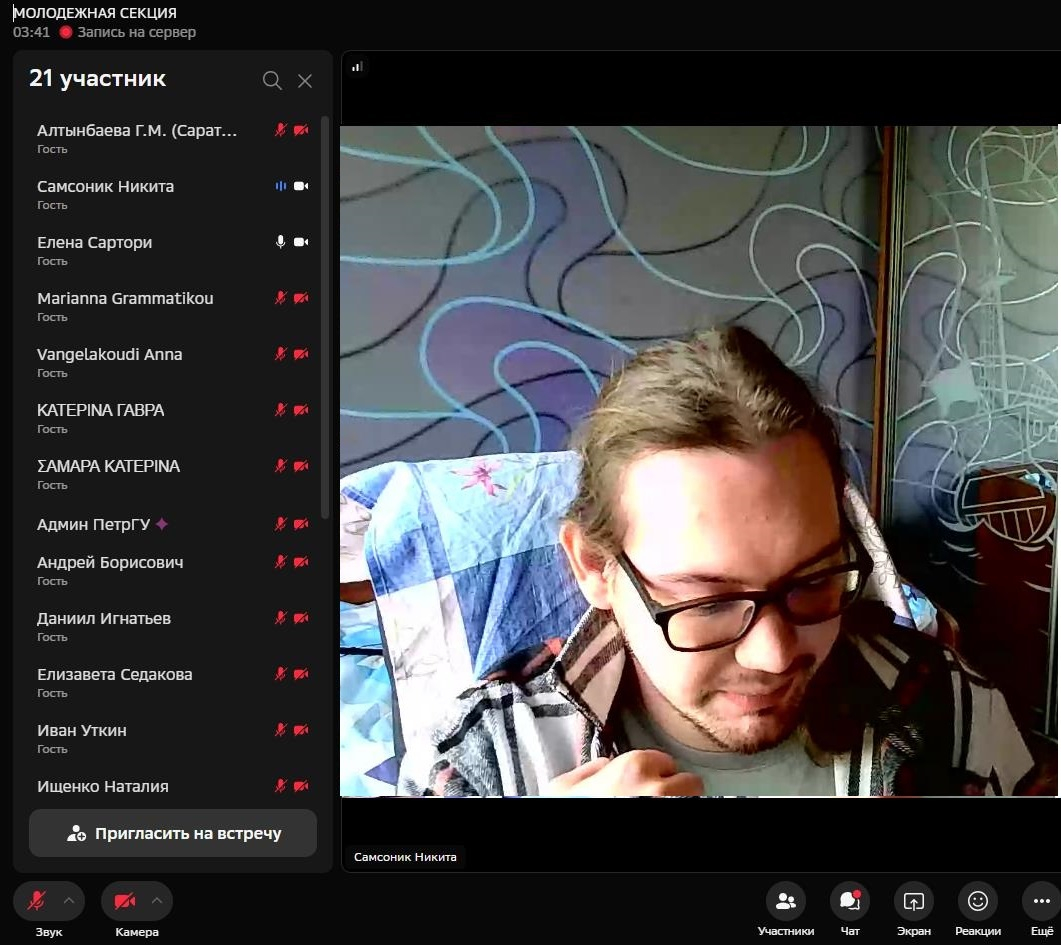Click the signal strength indicator icon
Image resolution: width=1061 pixels, height=945 pixels.
(357, 67)
